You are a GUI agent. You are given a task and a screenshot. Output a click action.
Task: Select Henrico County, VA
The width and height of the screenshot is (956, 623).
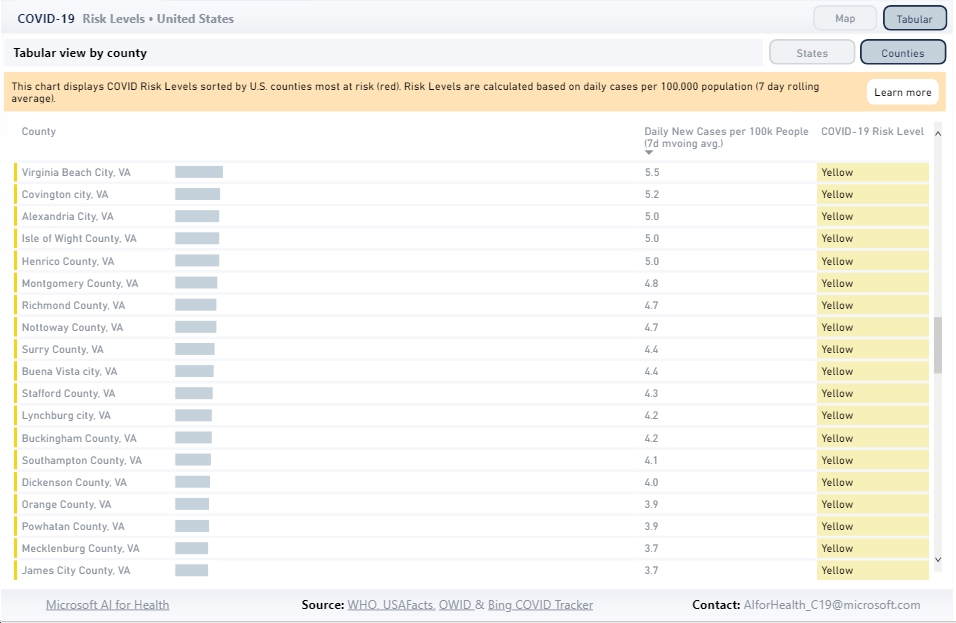(471, 261)
